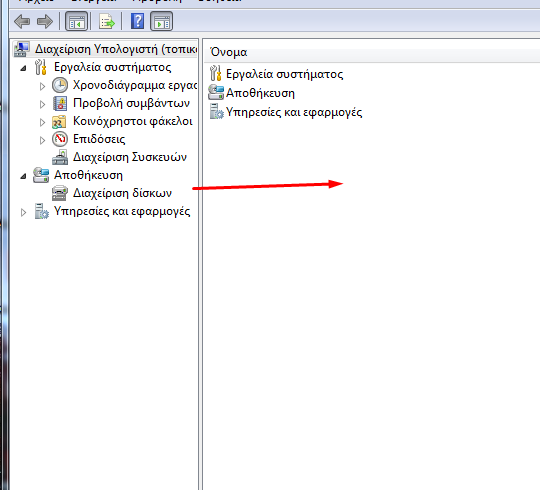Expand the Προβολή συμβάντων node

(x=42, y=104)
